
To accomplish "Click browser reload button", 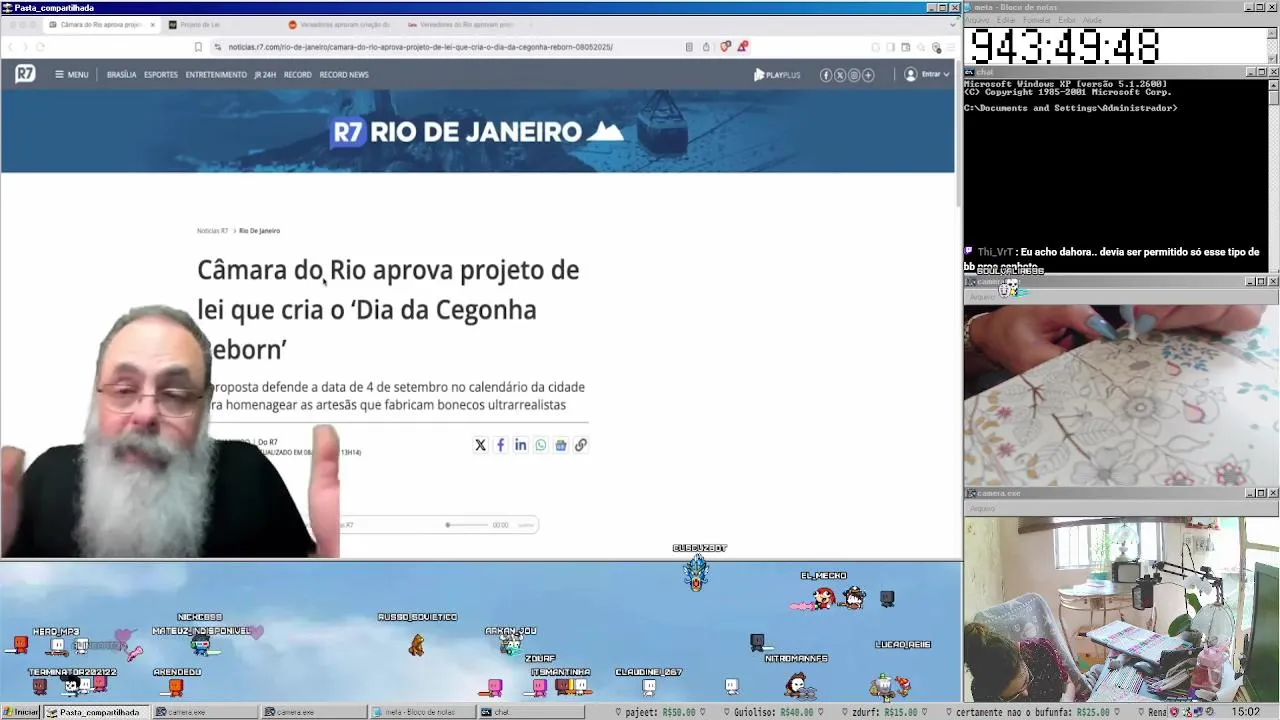I will click(40, 47).
